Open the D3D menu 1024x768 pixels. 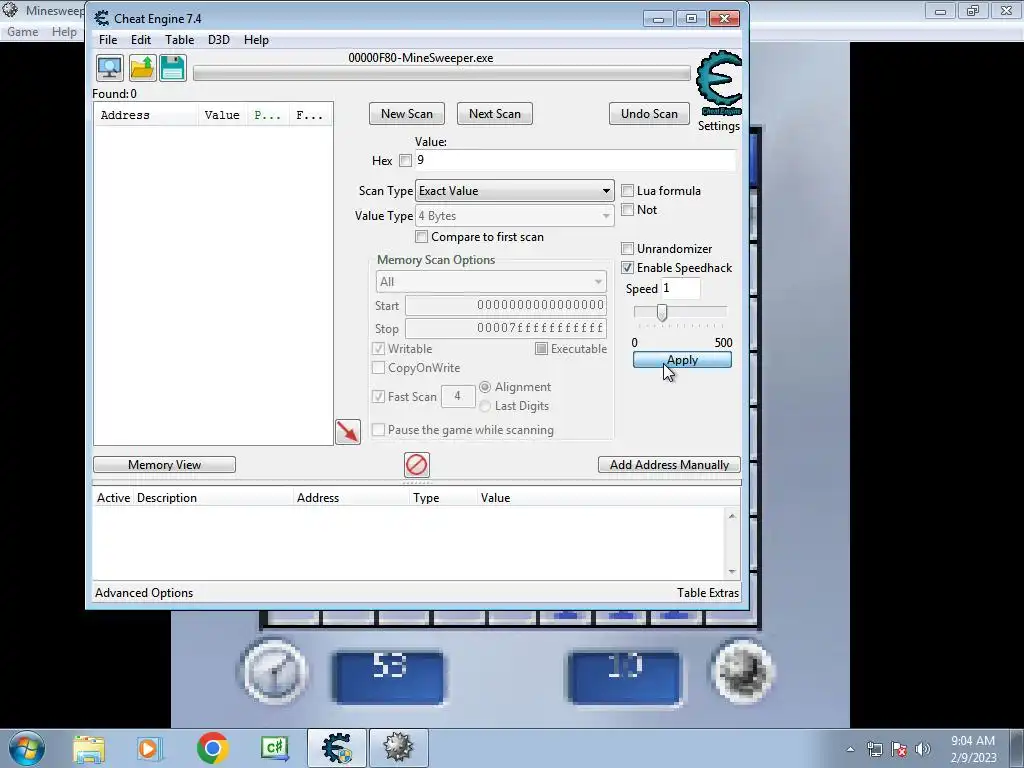219,40
